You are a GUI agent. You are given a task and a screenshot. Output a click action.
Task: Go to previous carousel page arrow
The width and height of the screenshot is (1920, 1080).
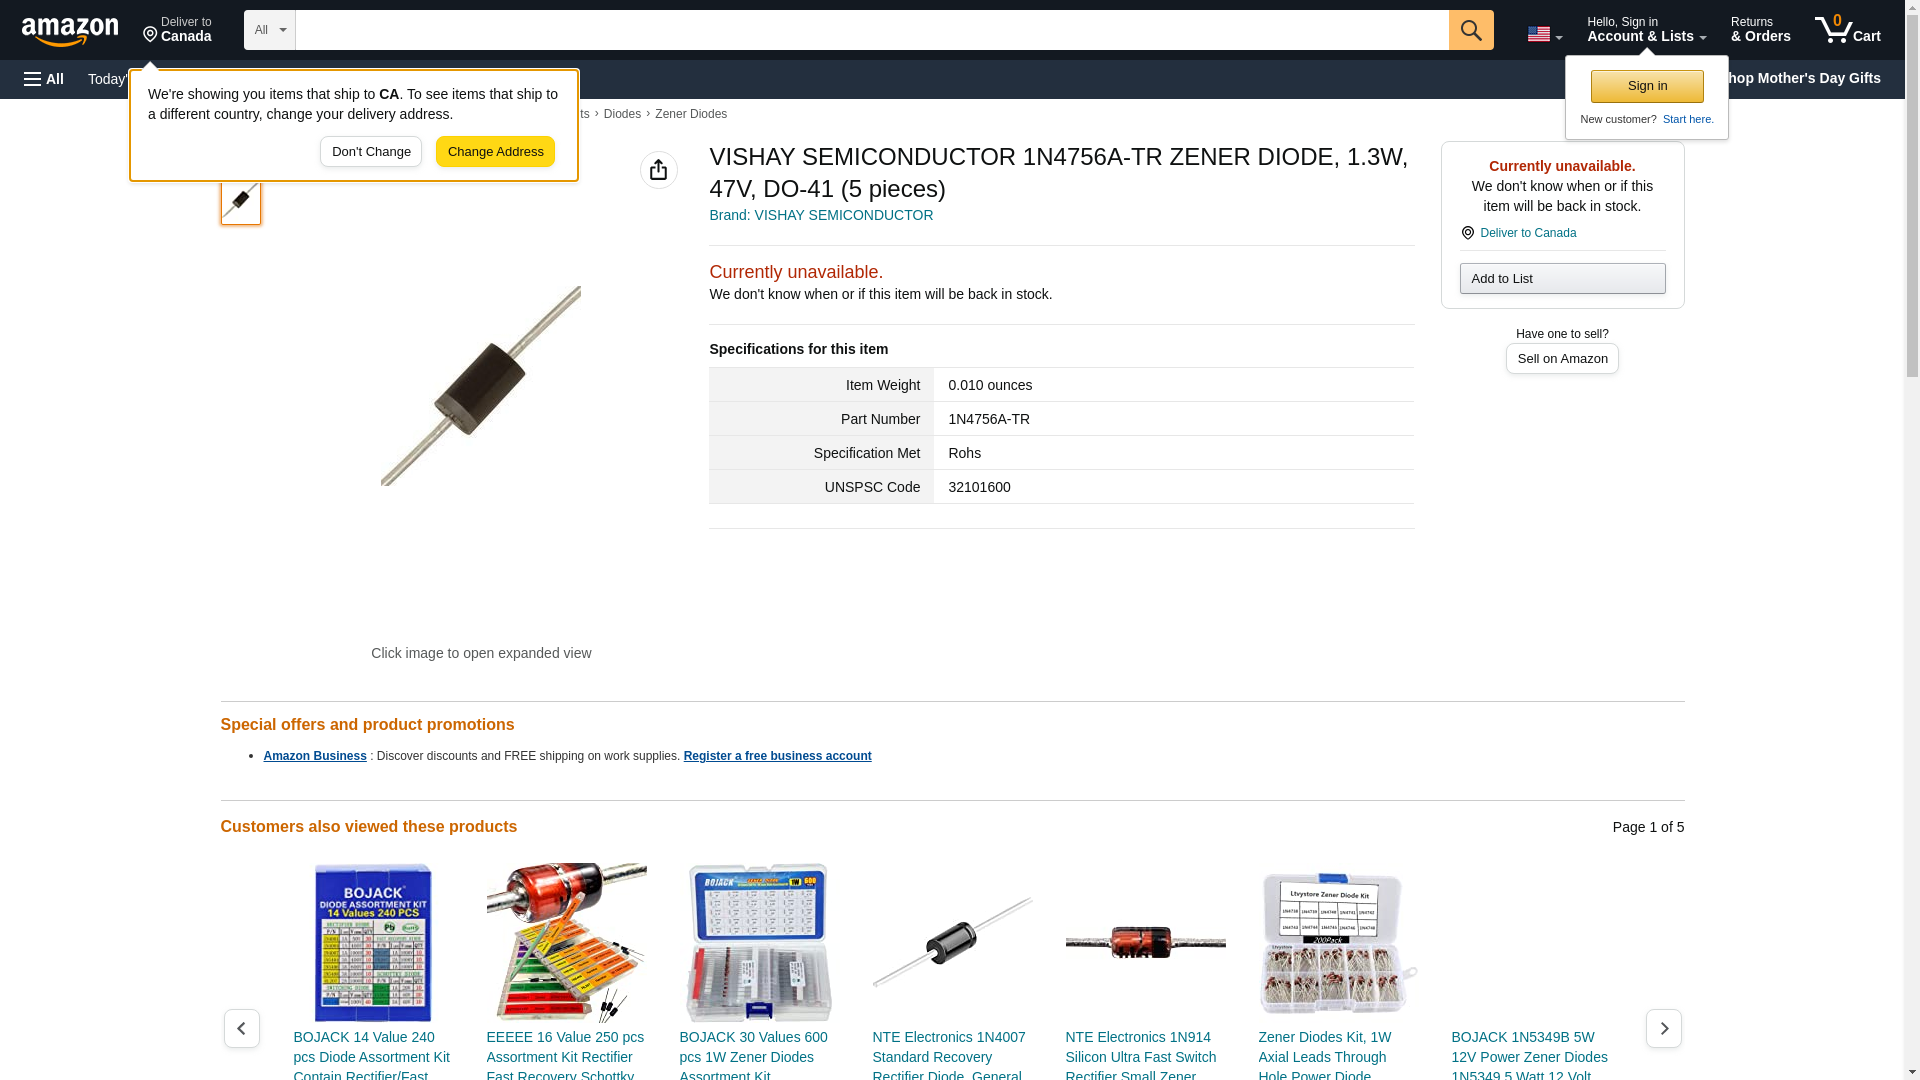coord(241,1028)
